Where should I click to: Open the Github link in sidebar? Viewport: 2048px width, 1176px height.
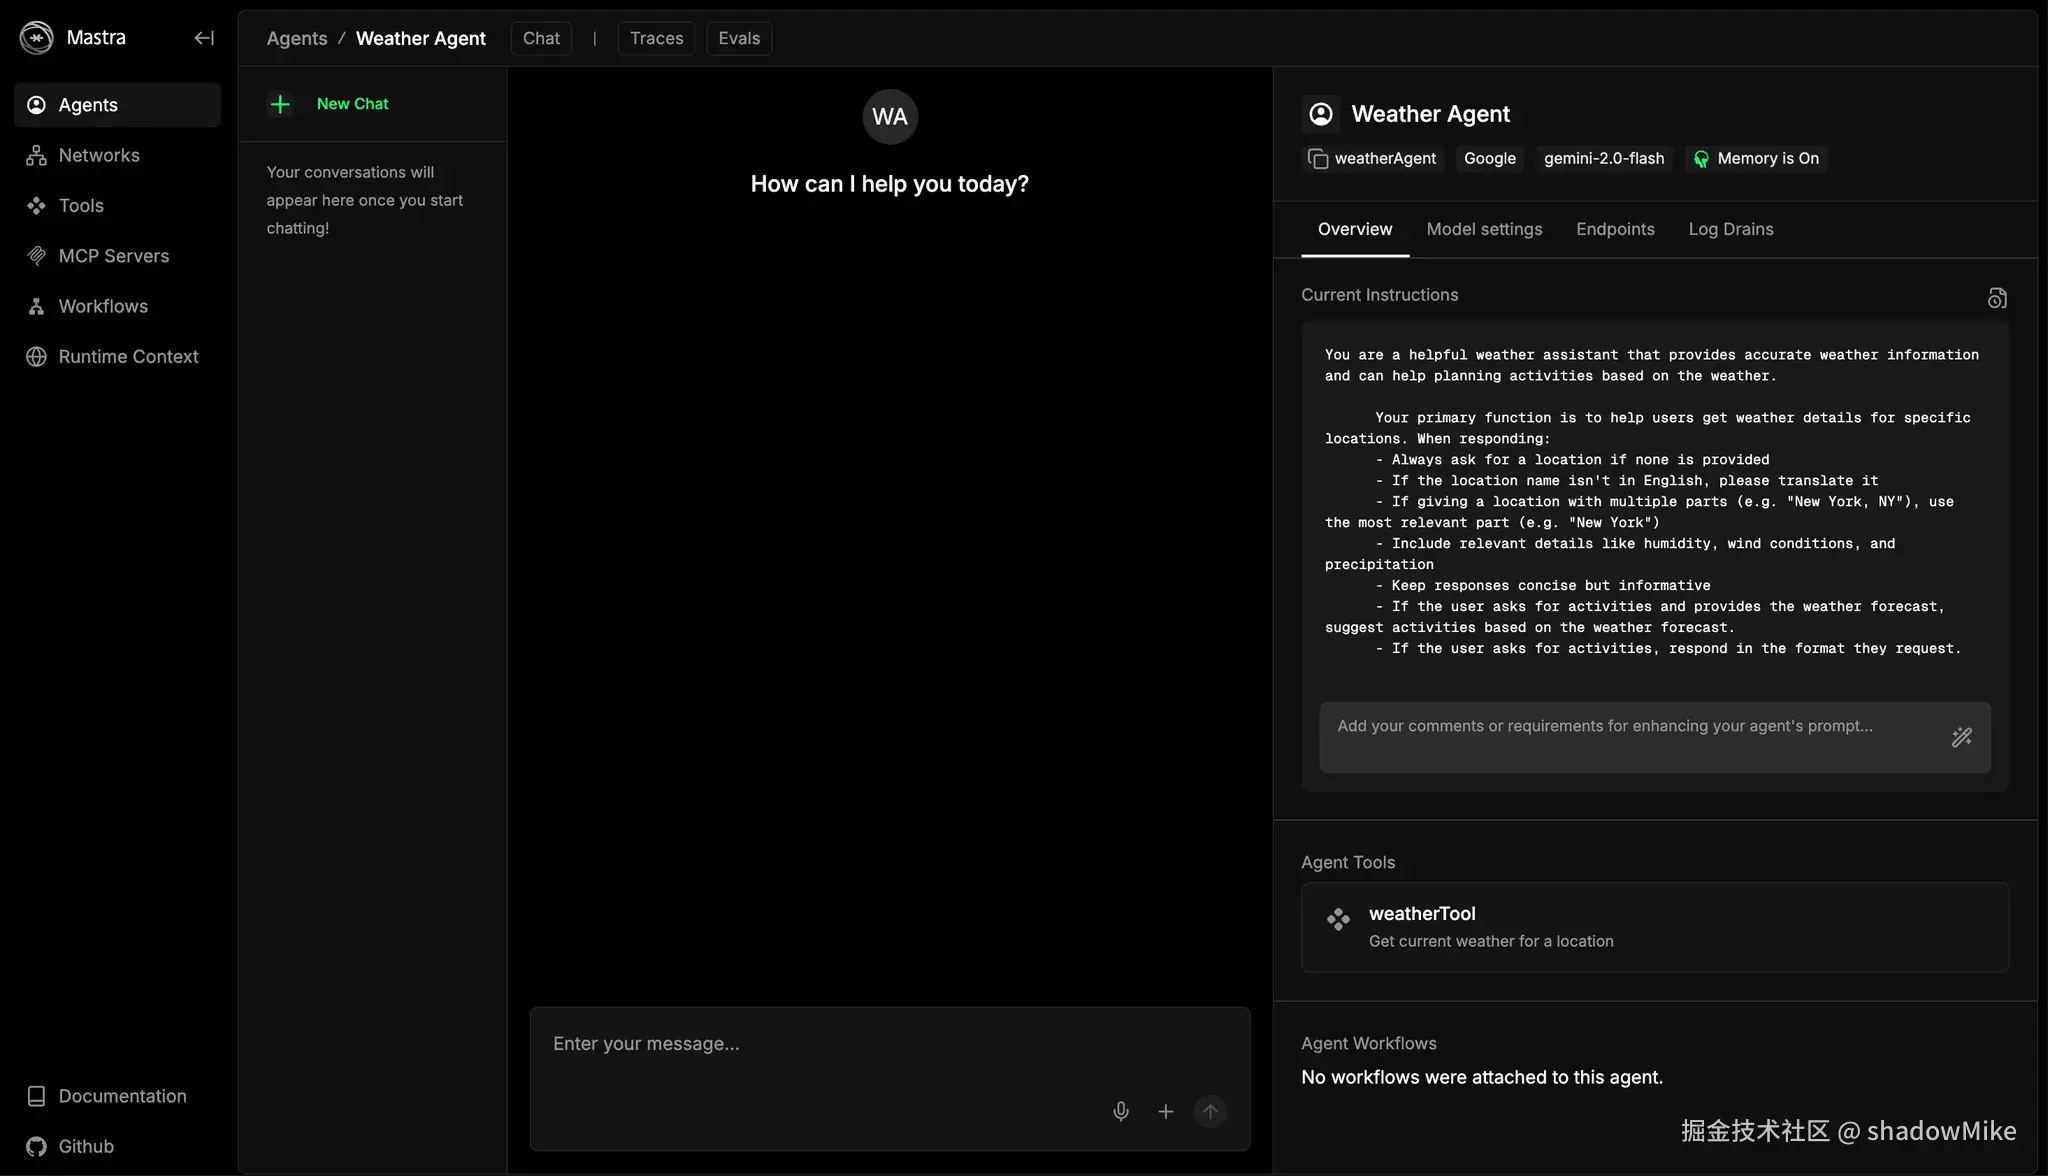86,1146
